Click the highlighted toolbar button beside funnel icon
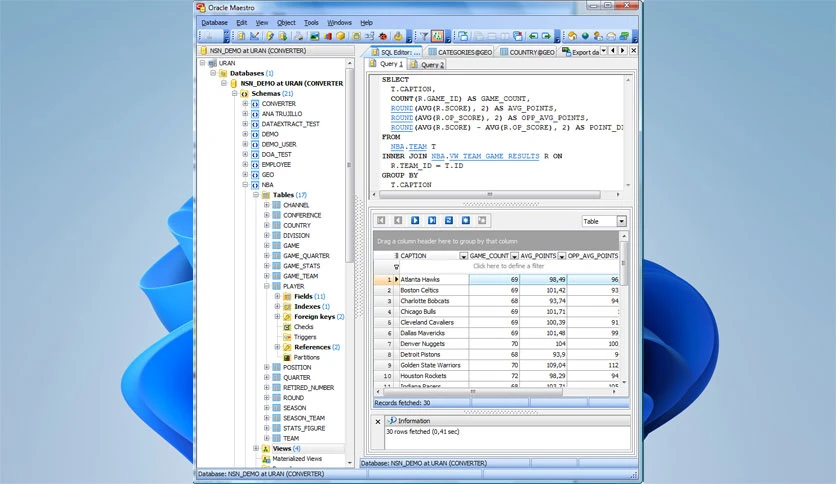This screenshot has width=836, height=484. pyautogui.click(x=437, y=36)
